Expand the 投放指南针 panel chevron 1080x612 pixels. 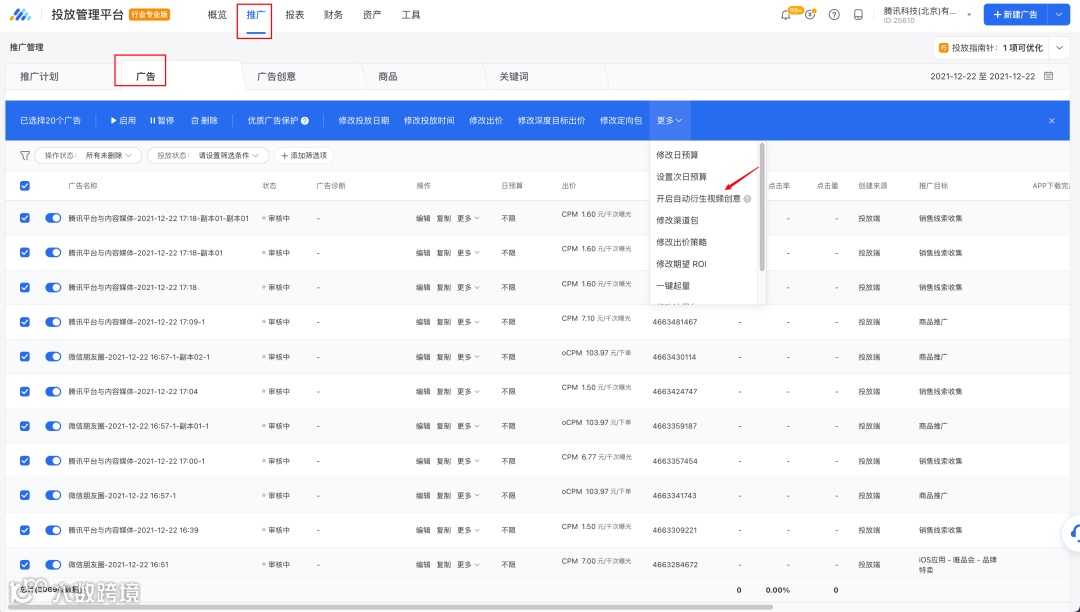[1059, 48]
